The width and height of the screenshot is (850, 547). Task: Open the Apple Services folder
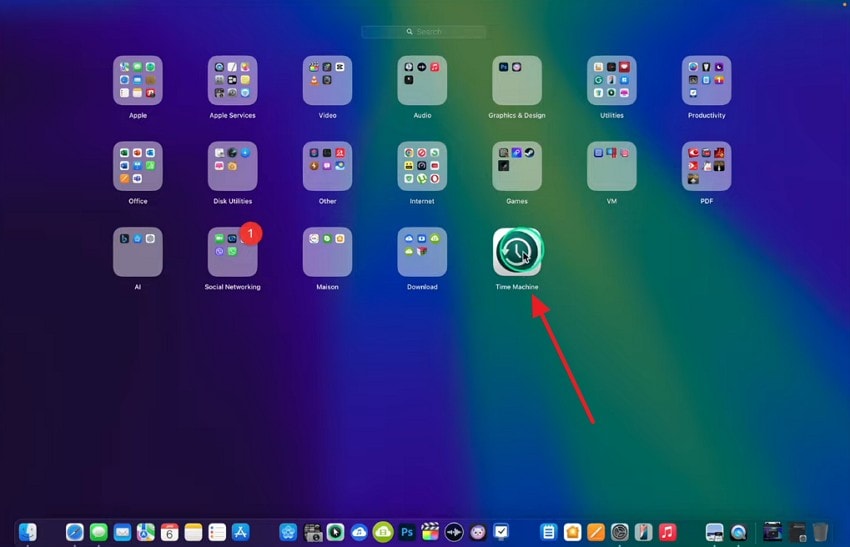[233, 80]
